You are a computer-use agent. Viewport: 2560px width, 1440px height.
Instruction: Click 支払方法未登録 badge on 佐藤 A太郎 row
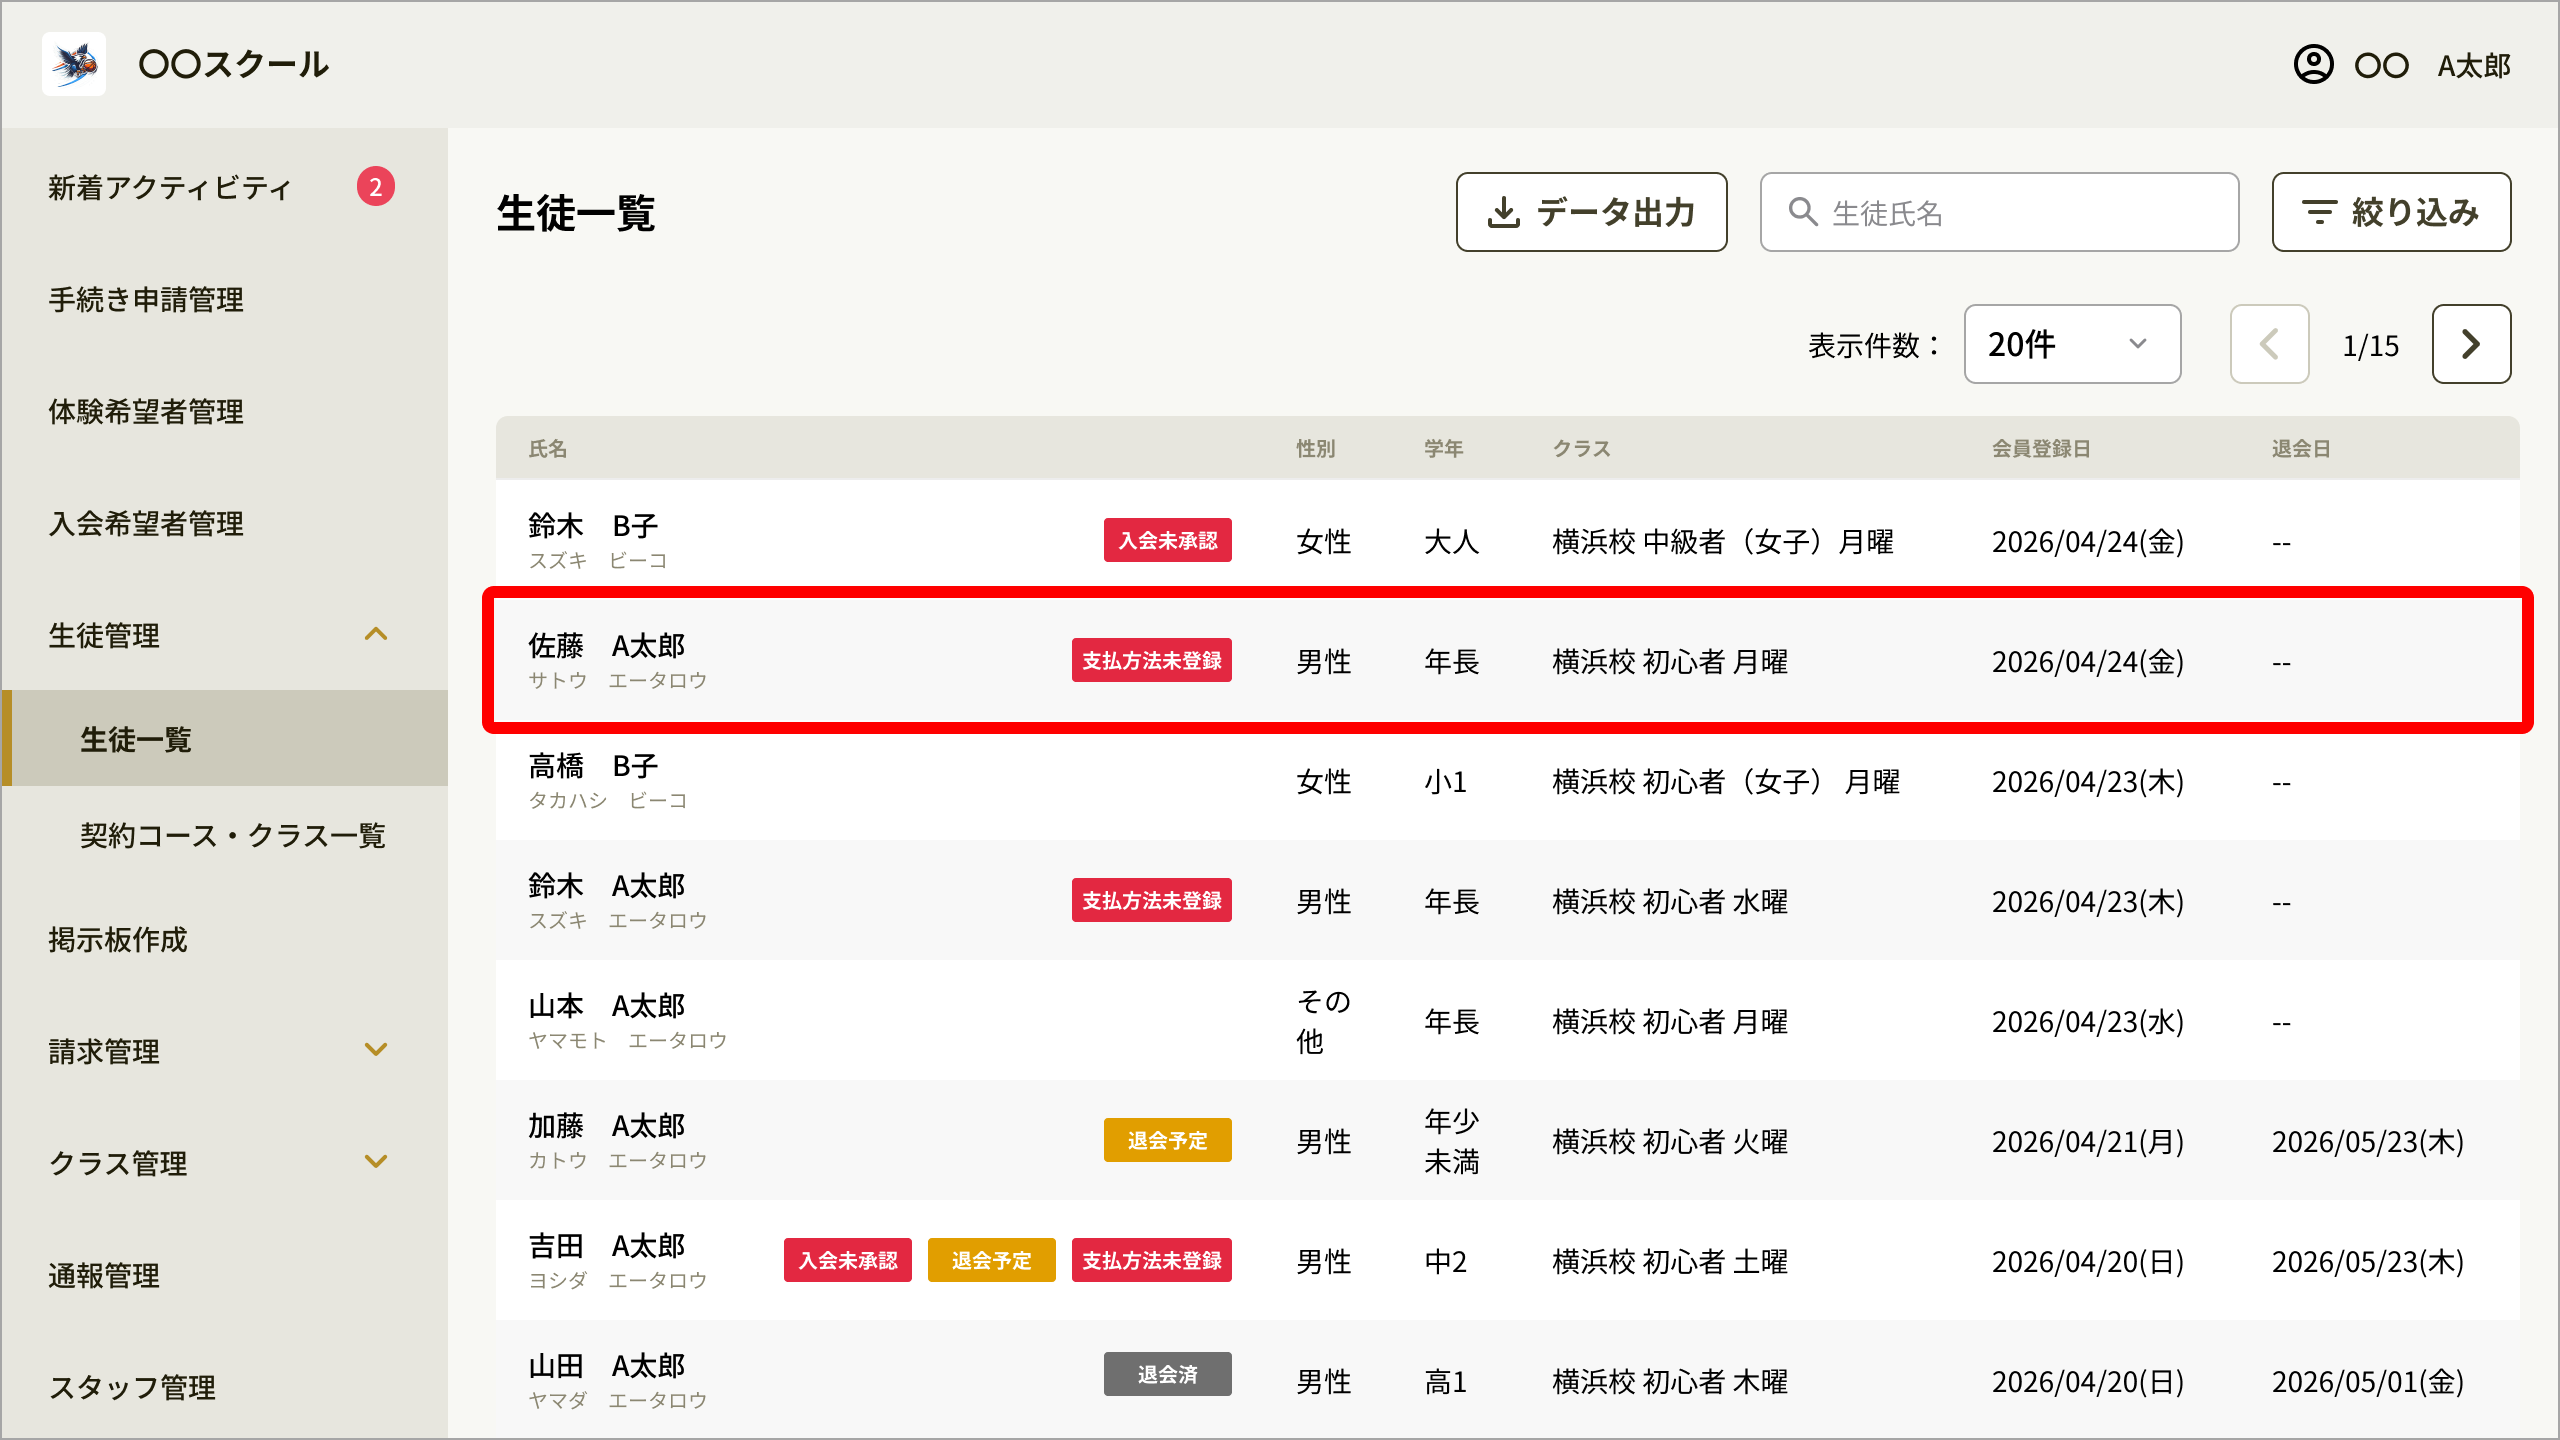coord(1151,660)
